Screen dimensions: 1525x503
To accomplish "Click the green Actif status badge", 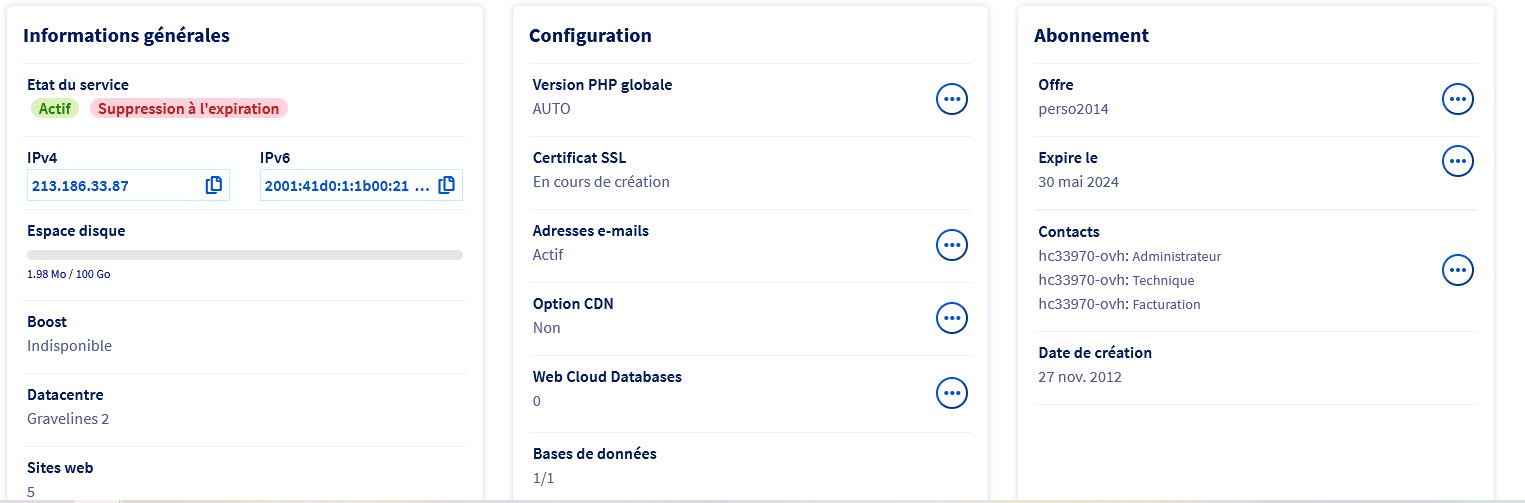I will click(55, 108).
